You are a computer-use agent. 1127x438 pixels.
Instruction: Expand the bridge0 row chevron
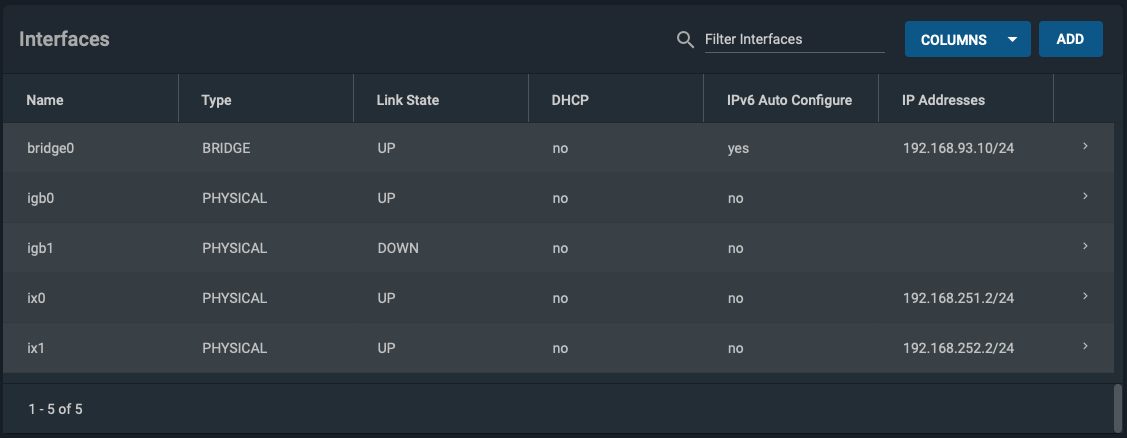[x=1085, y=147]
